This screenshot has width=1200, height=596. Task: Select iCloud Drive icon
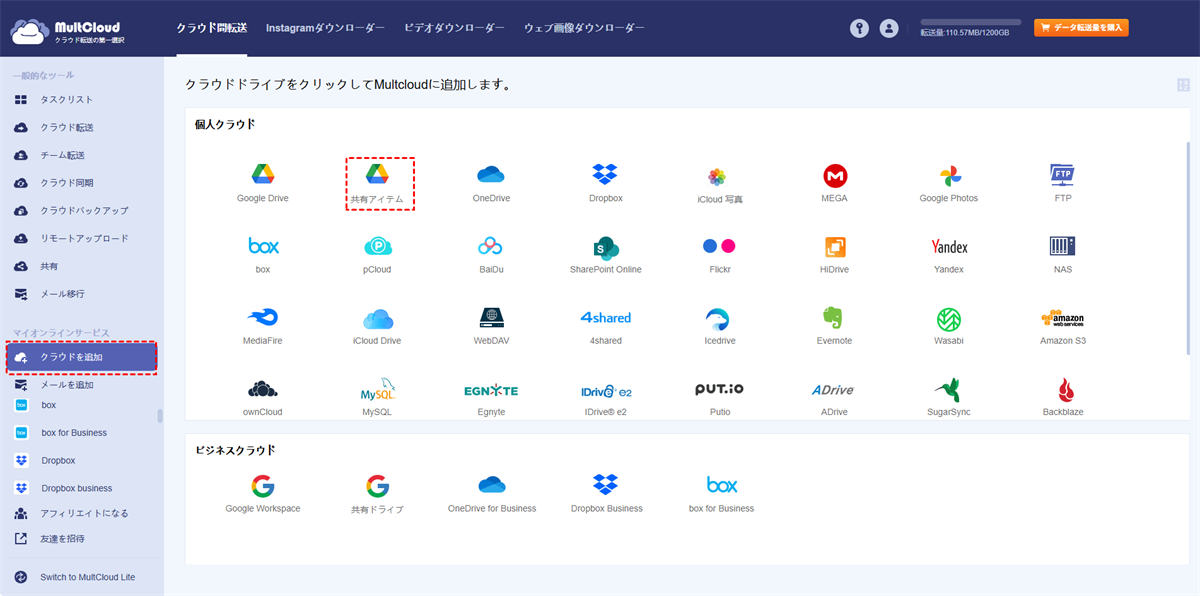[377, 319]
